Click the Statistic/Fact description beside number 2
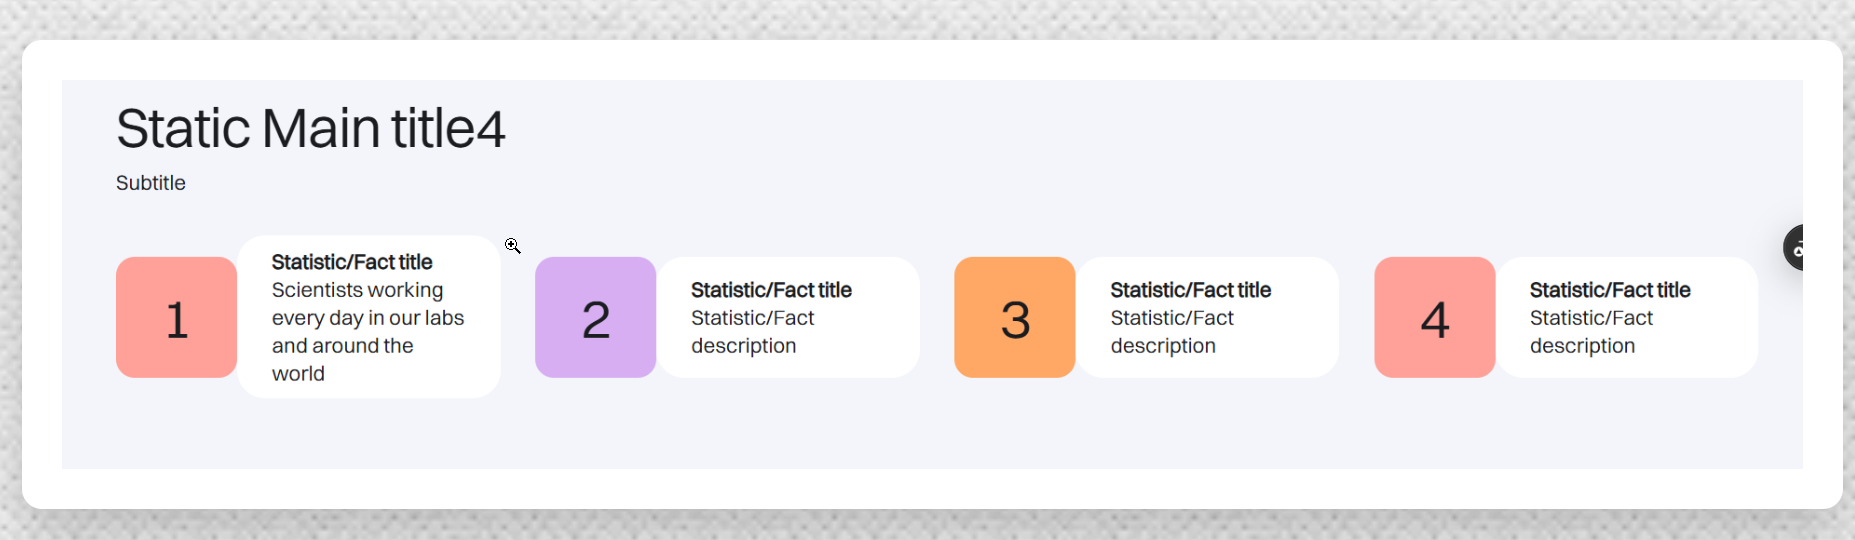1855x540 pixels. pyautogui.click(x=752, y=332)
